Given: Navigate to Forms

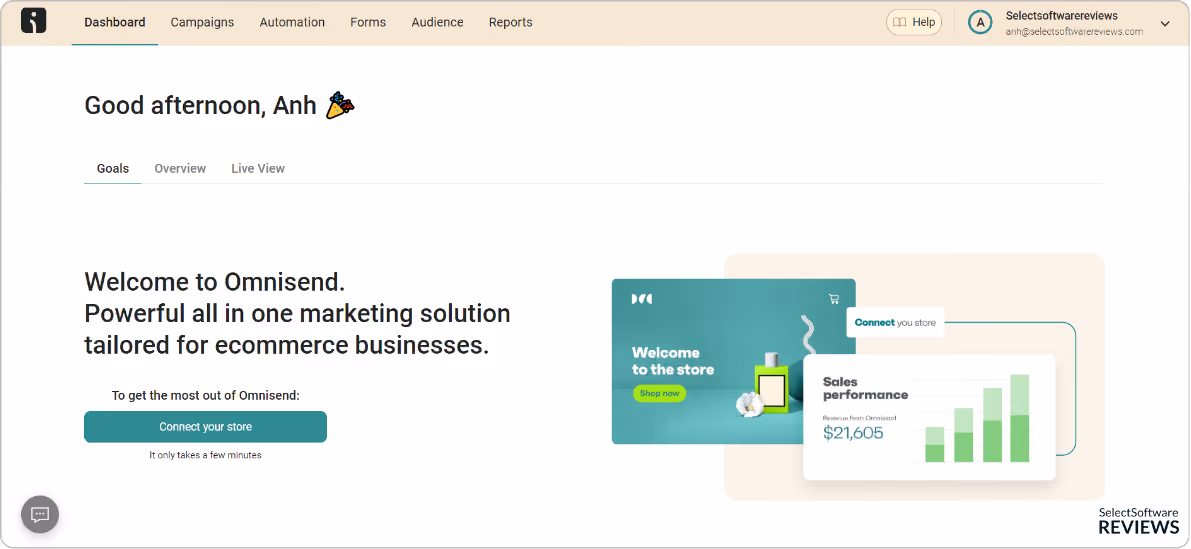Looking at the screenshot, I should click(x=368, y=23).
